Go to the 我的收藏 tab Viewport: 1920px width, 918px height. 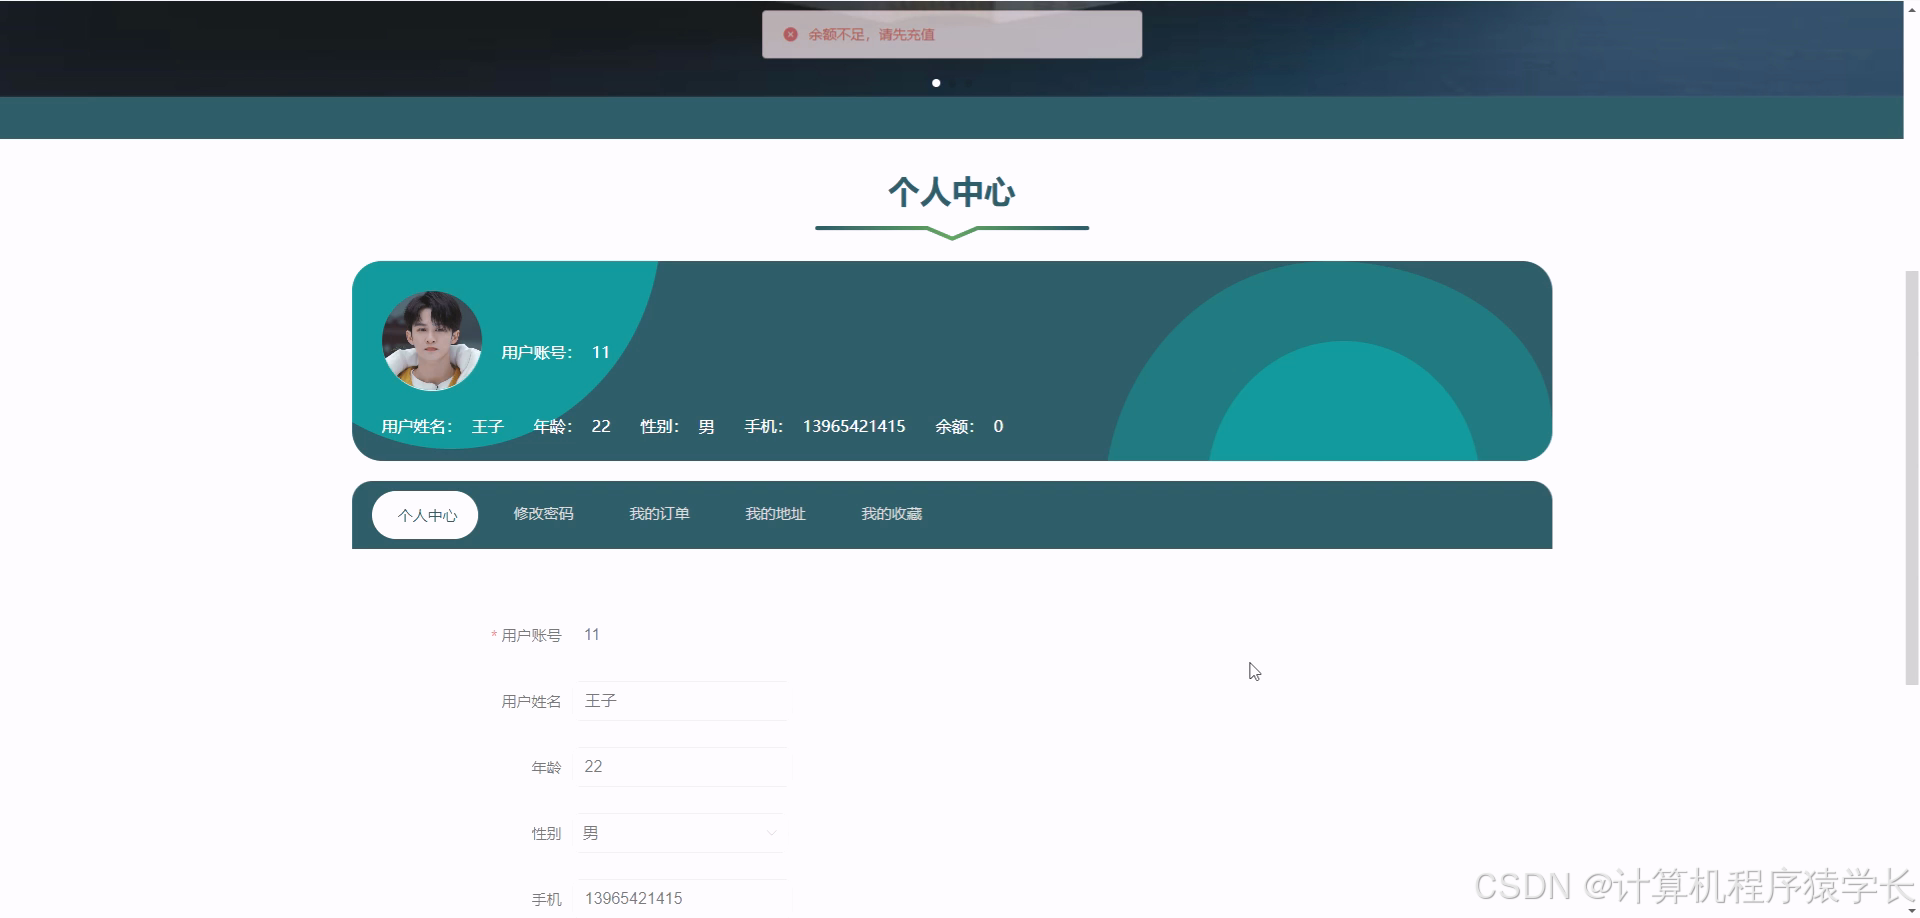point(891,514)
